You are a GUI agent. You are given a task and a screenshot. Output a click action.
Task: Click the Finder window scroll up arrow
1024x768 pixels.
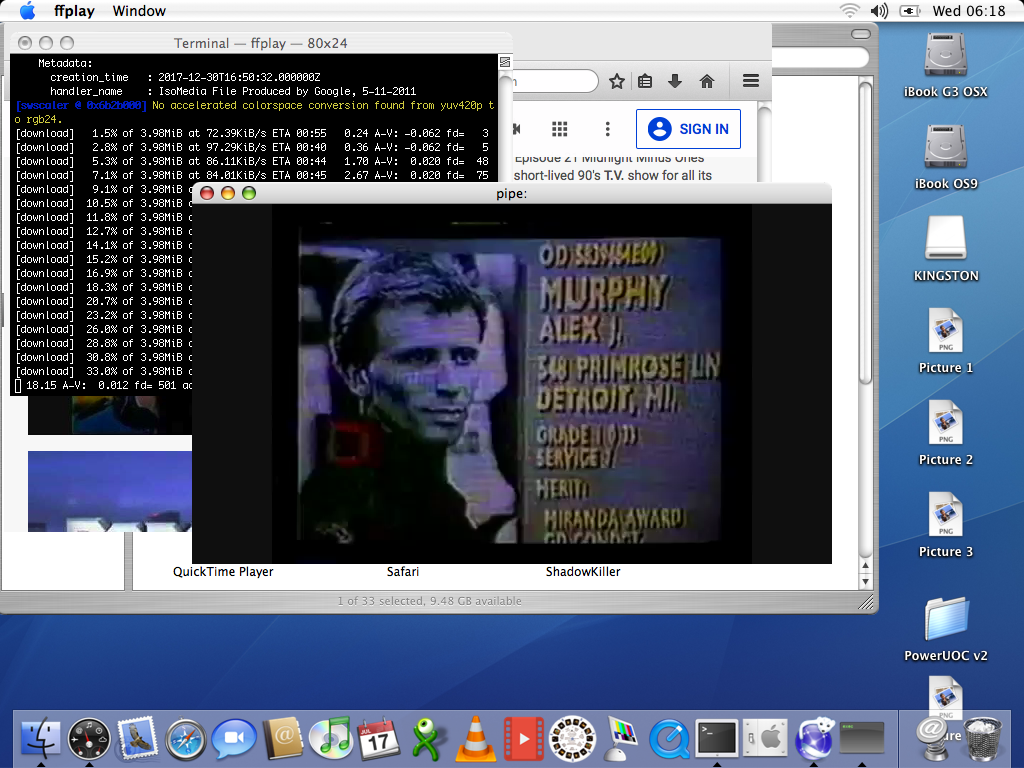click(865, 566)
